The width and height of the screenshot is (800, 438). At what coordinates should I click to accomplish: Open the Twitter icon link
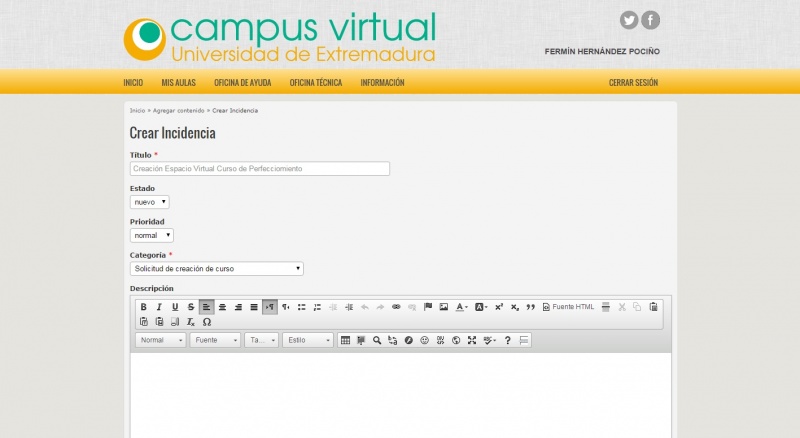click(x=629, y=20)
